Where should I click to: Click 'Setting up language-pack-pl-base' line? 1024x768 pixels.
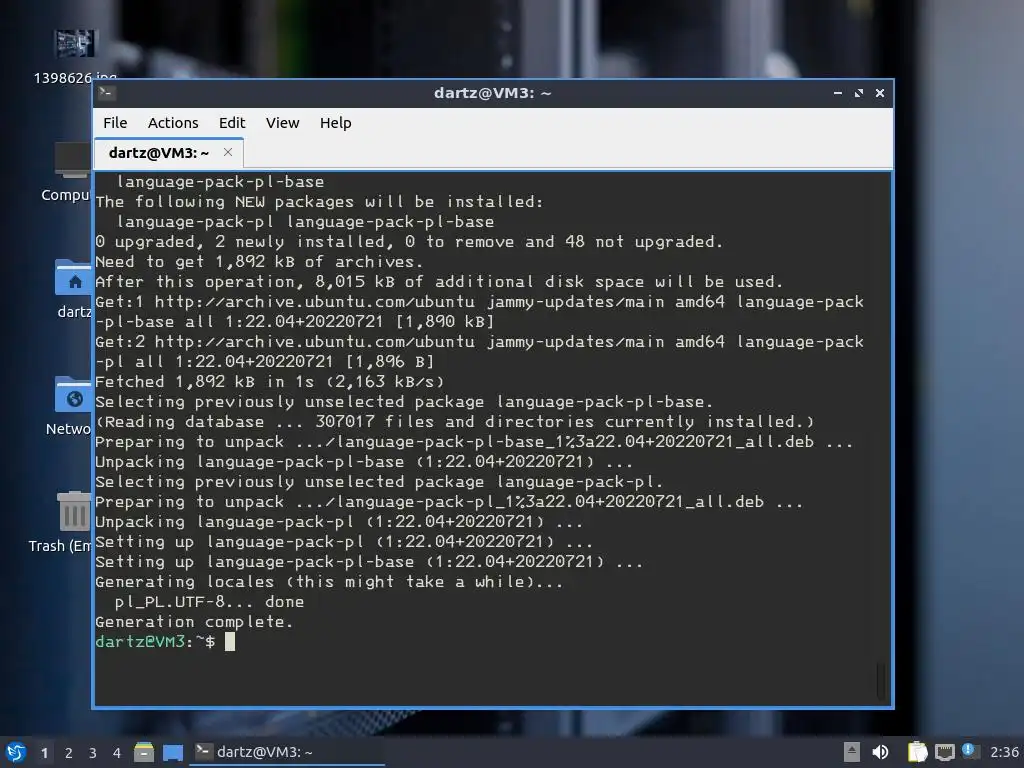[x=369, y=562]
